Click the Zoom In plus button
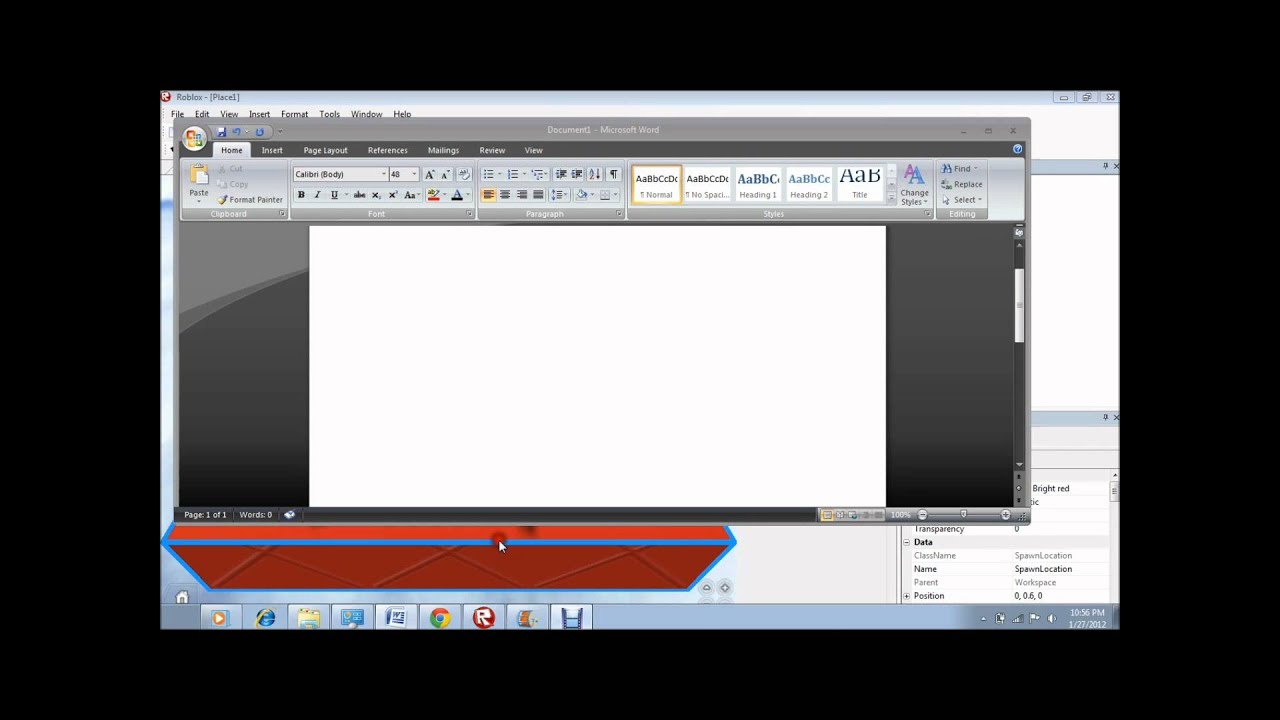The image size is (1280, 720). tap(1005, 515)
